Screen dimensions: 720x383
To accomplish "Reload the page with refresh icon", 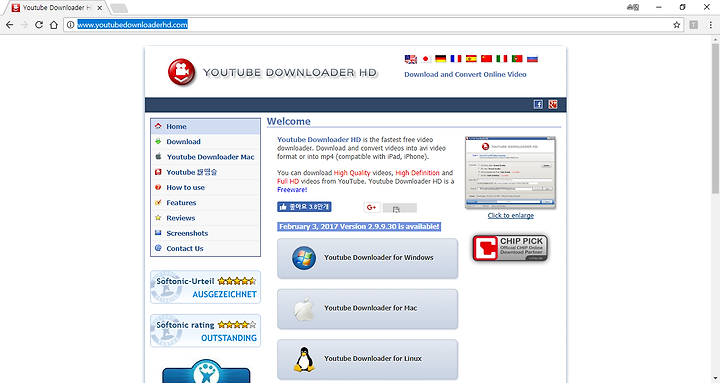I will (x=39, y=25).
